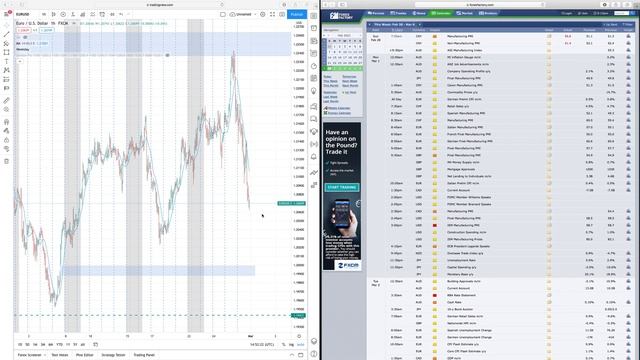Click the blue Publish button
This screenshot has width=640, height=360.
click(297, 14)
